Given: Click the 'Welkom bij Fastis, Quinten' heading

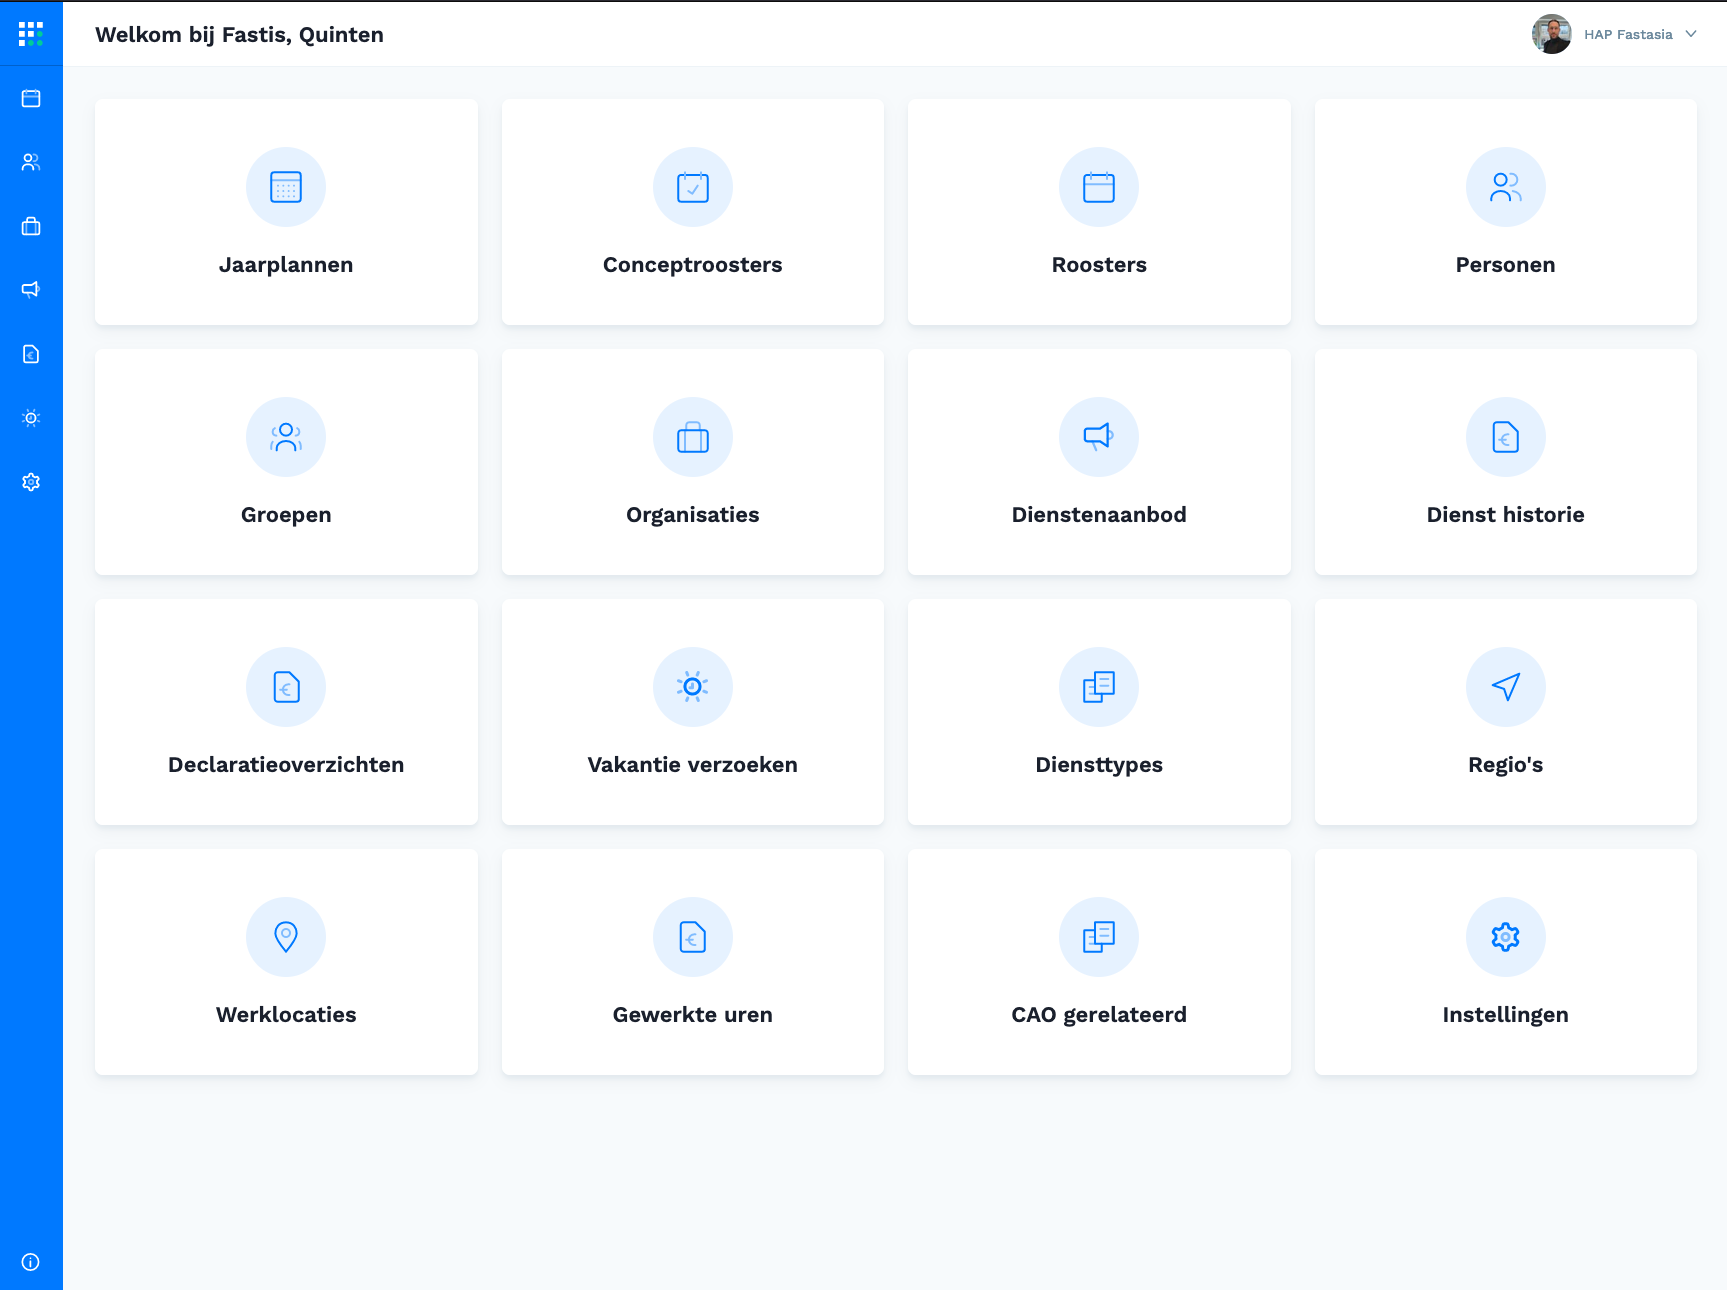Looking at the screenshot, I should click(x=240, y=34).
